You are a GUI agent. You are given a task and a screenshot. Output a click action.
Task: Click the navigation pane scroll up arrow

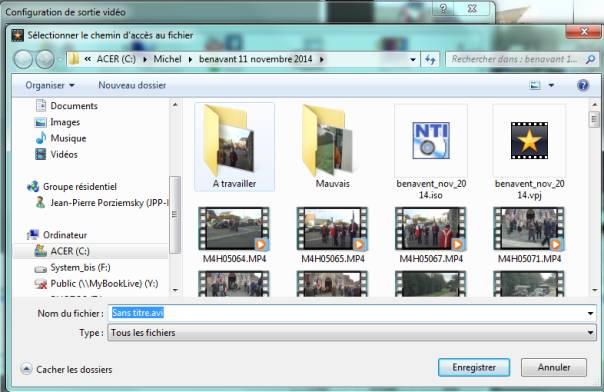[175, 104]
